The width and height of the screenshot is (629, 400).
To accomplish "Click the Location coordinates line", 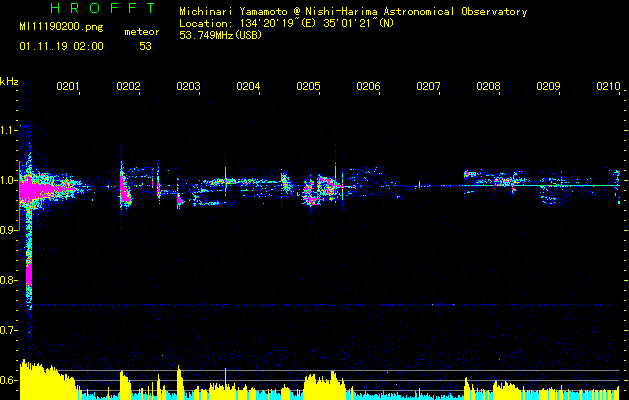I will pyautogui.click(x=286, y=23).
